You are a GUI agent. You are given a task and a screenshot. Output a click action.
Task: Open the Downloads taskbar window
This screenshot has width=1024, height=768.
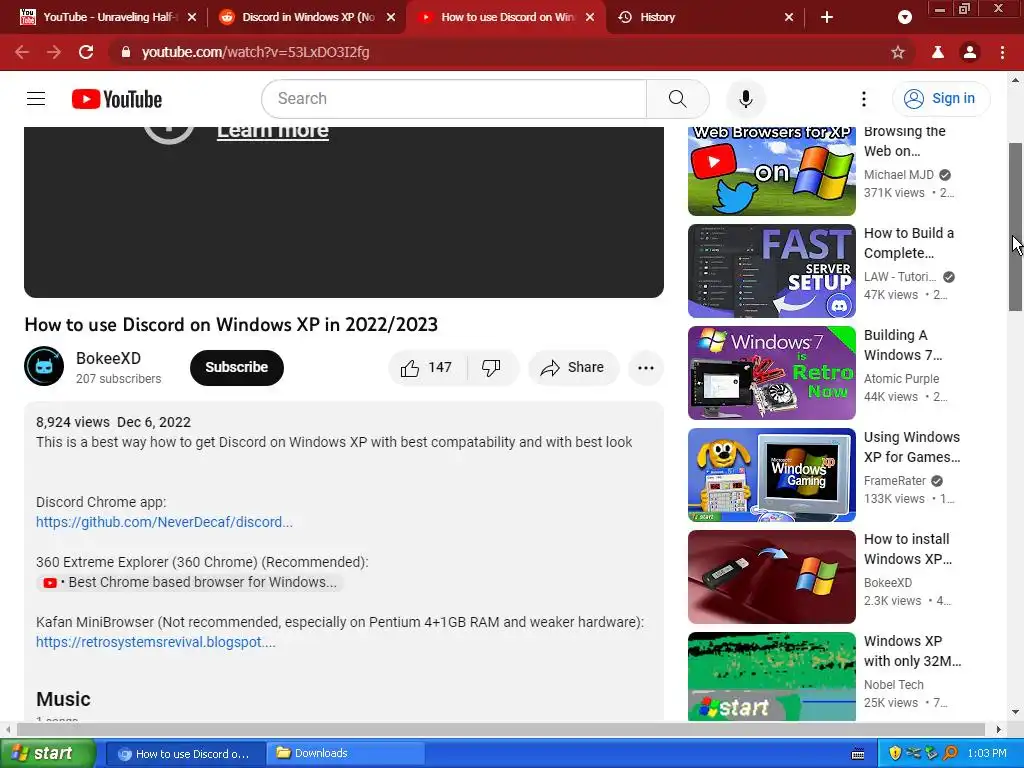click(x=345, y=753)
